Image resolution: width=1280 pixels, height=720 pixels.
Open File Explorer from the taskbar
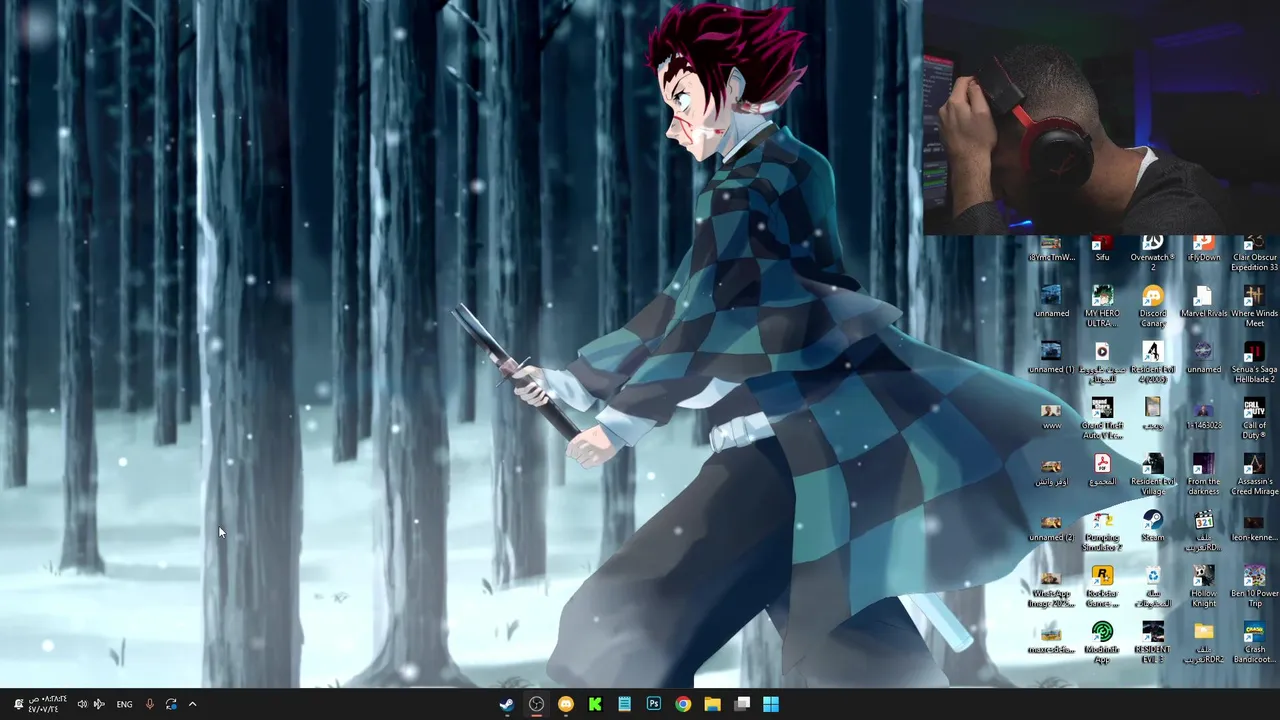click(x=712, y=704)
